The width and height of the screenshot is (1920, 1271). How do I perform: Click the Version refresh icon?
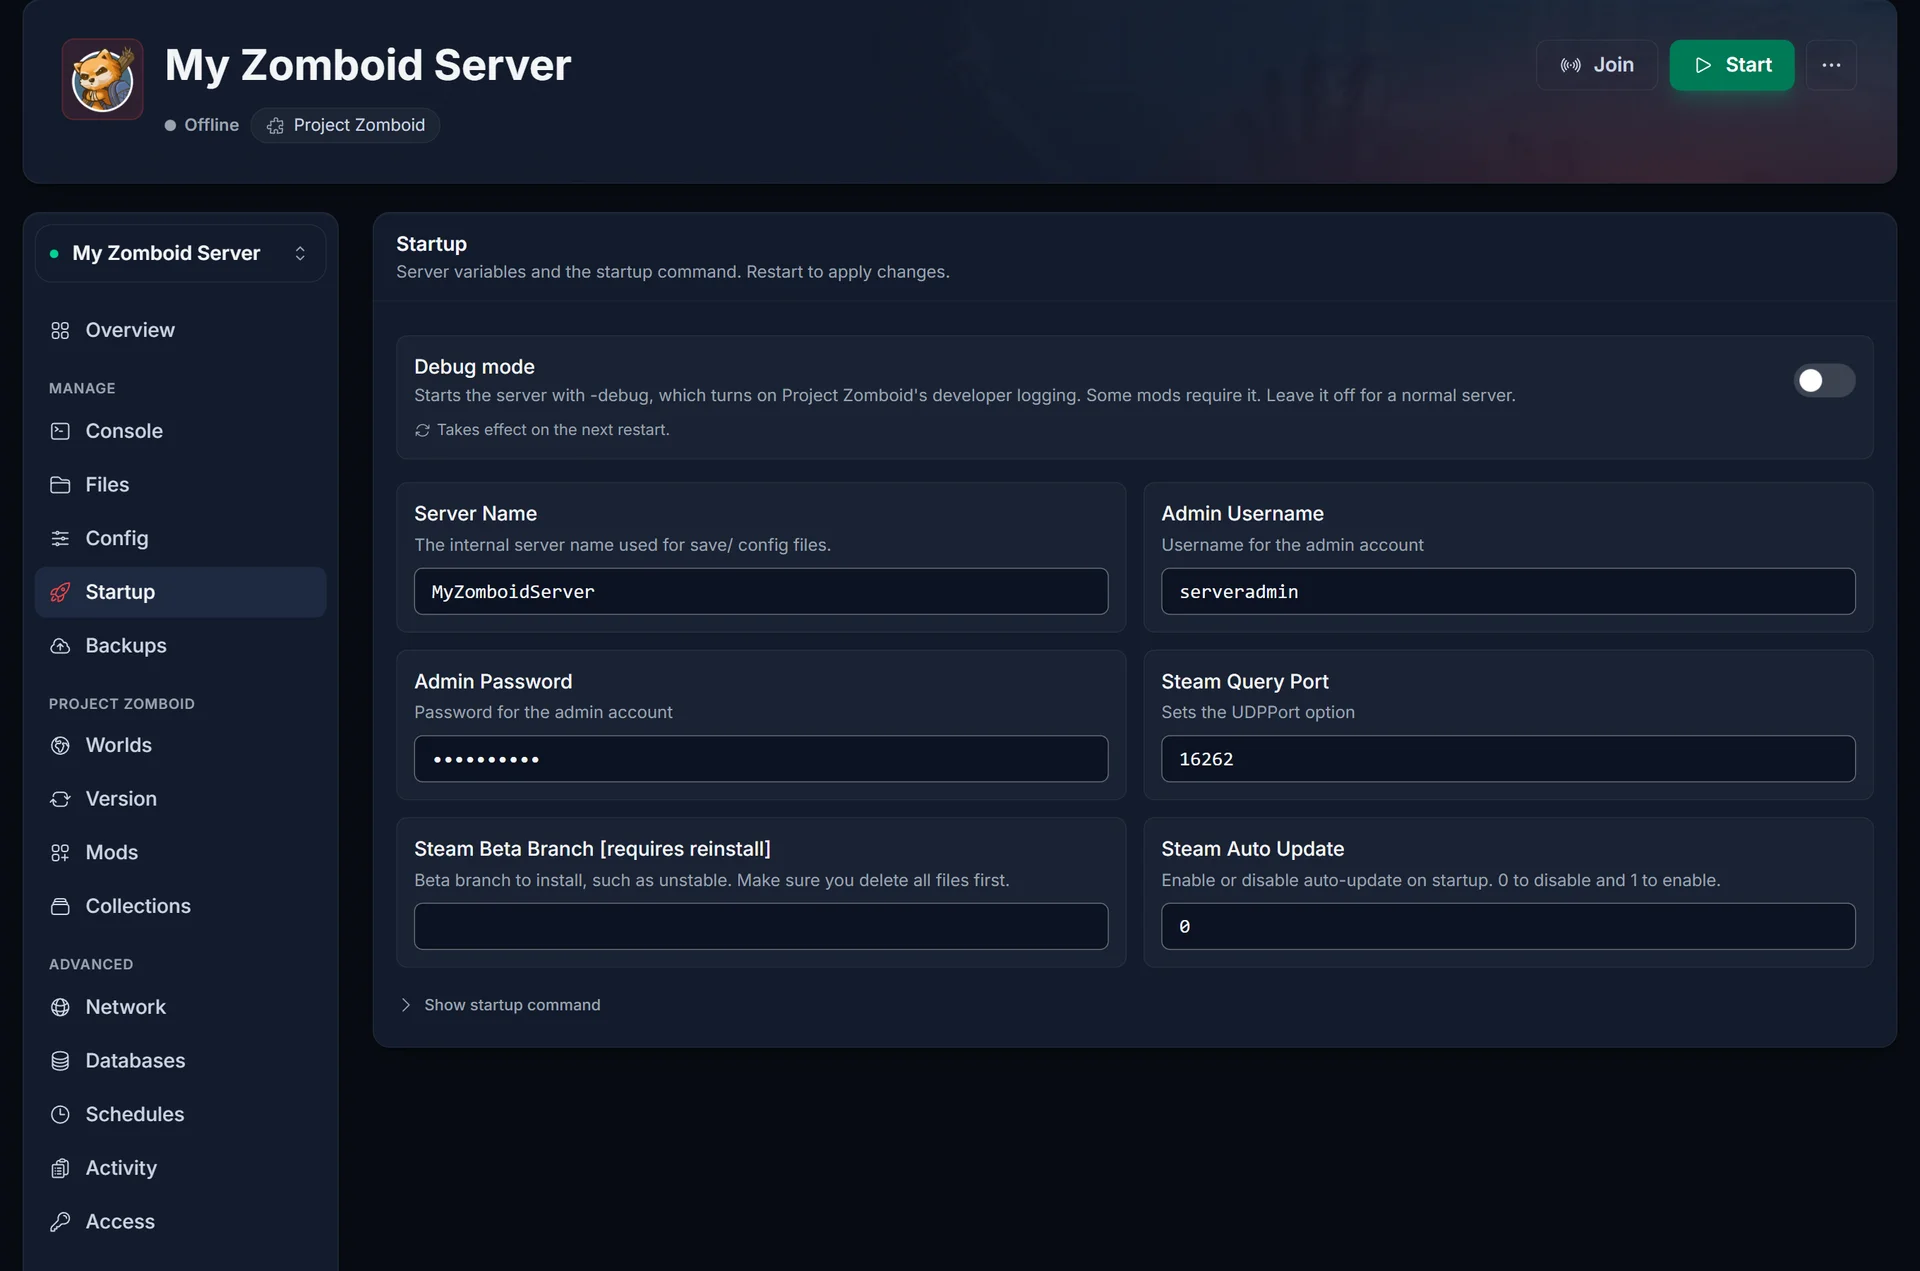[x=60, y=799]
